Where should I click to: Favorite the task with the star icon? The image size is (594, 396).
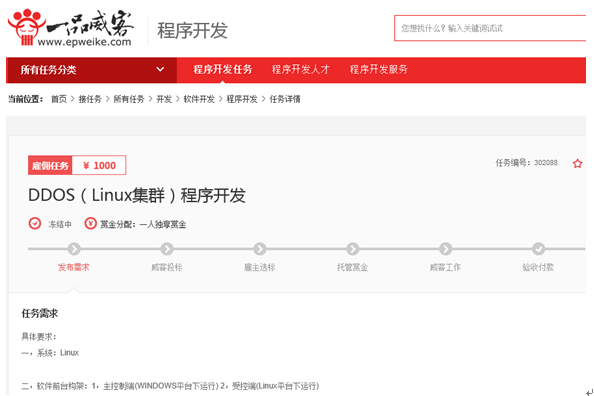coord(577,164)
